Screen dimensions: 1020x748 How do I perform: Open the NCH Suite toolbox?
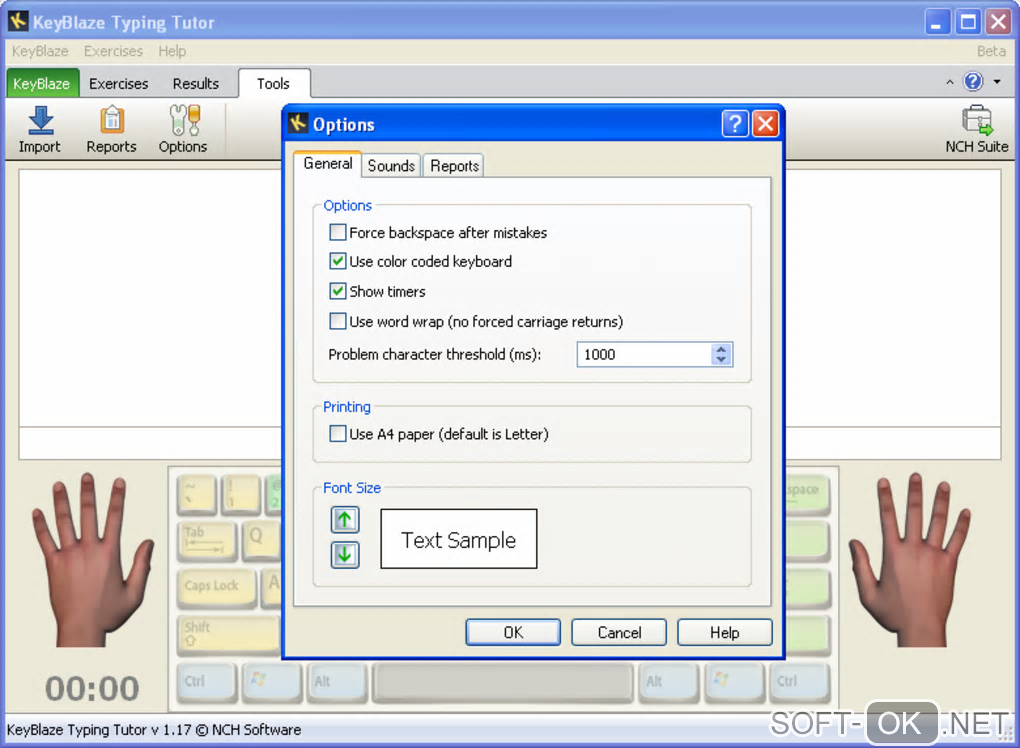point(976,129)
